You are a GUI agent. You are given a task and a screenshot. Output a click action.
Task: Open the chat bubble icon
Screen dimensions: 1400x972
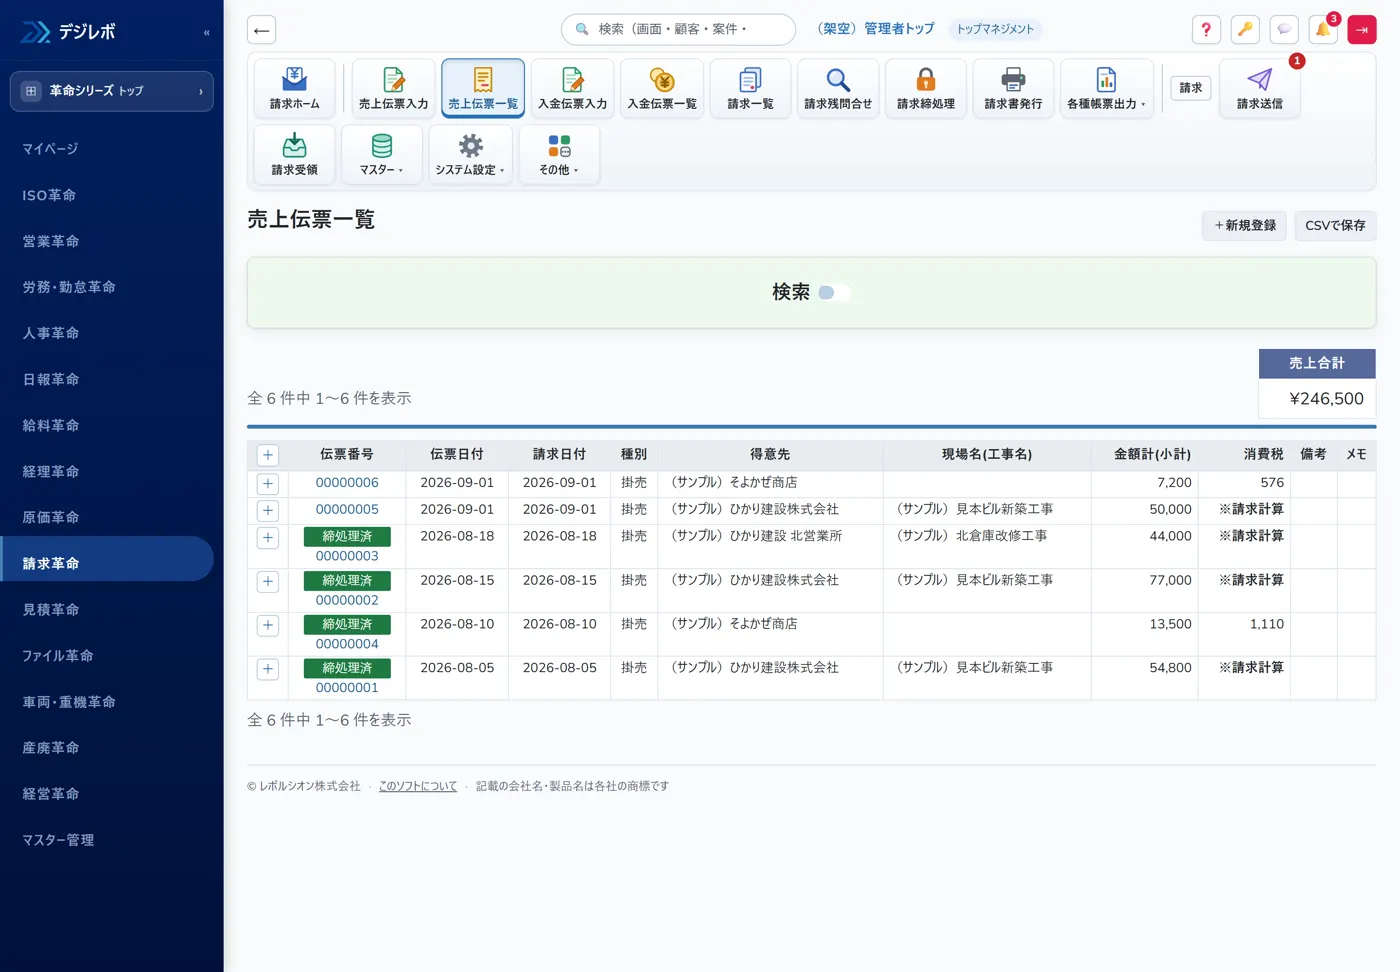[x=1284, y=30]
